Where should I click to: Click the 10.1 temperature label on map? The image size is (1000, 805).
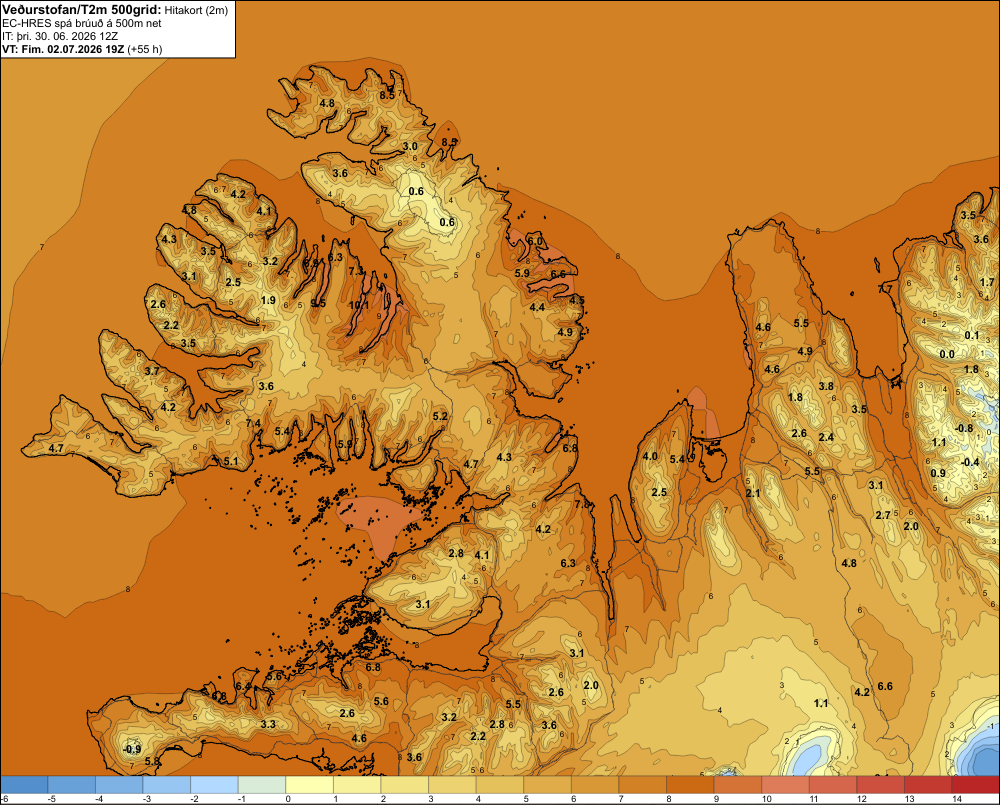358,306
